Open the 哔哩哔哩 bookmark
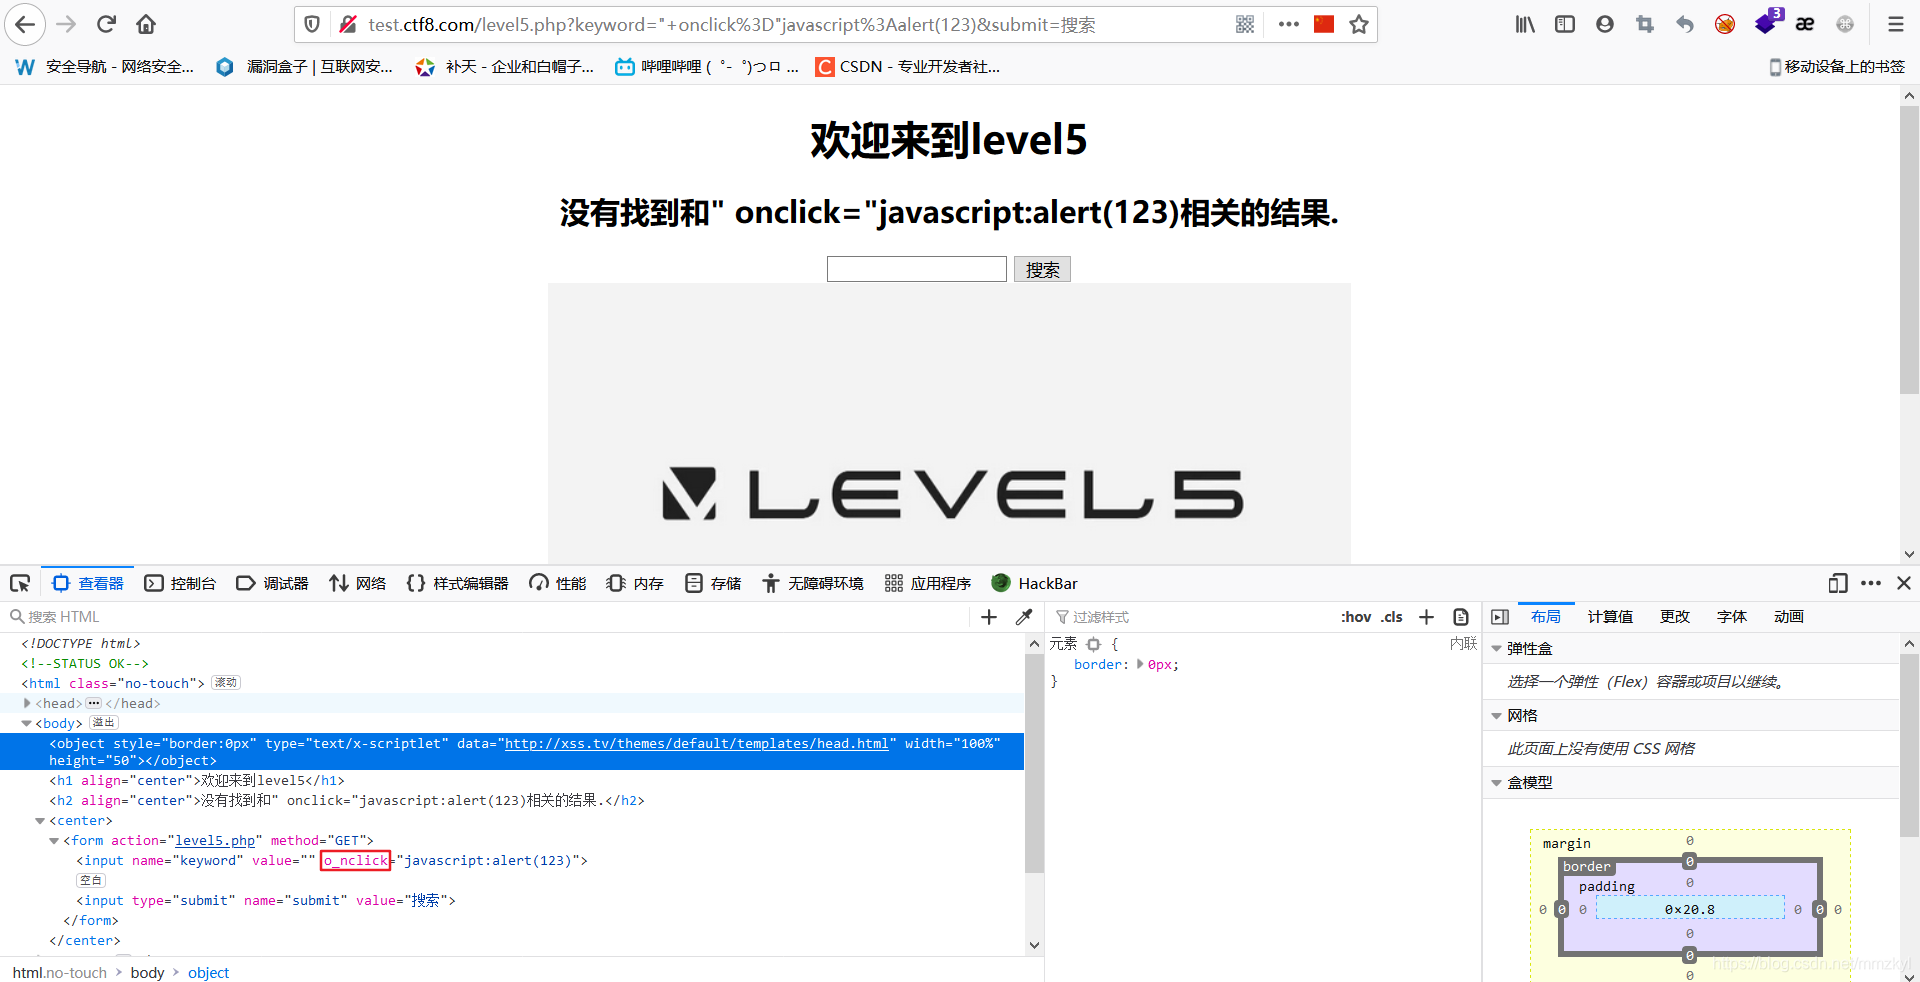Image resolution: width=1920 pixels, height=982 pixels. pos(707,67)
